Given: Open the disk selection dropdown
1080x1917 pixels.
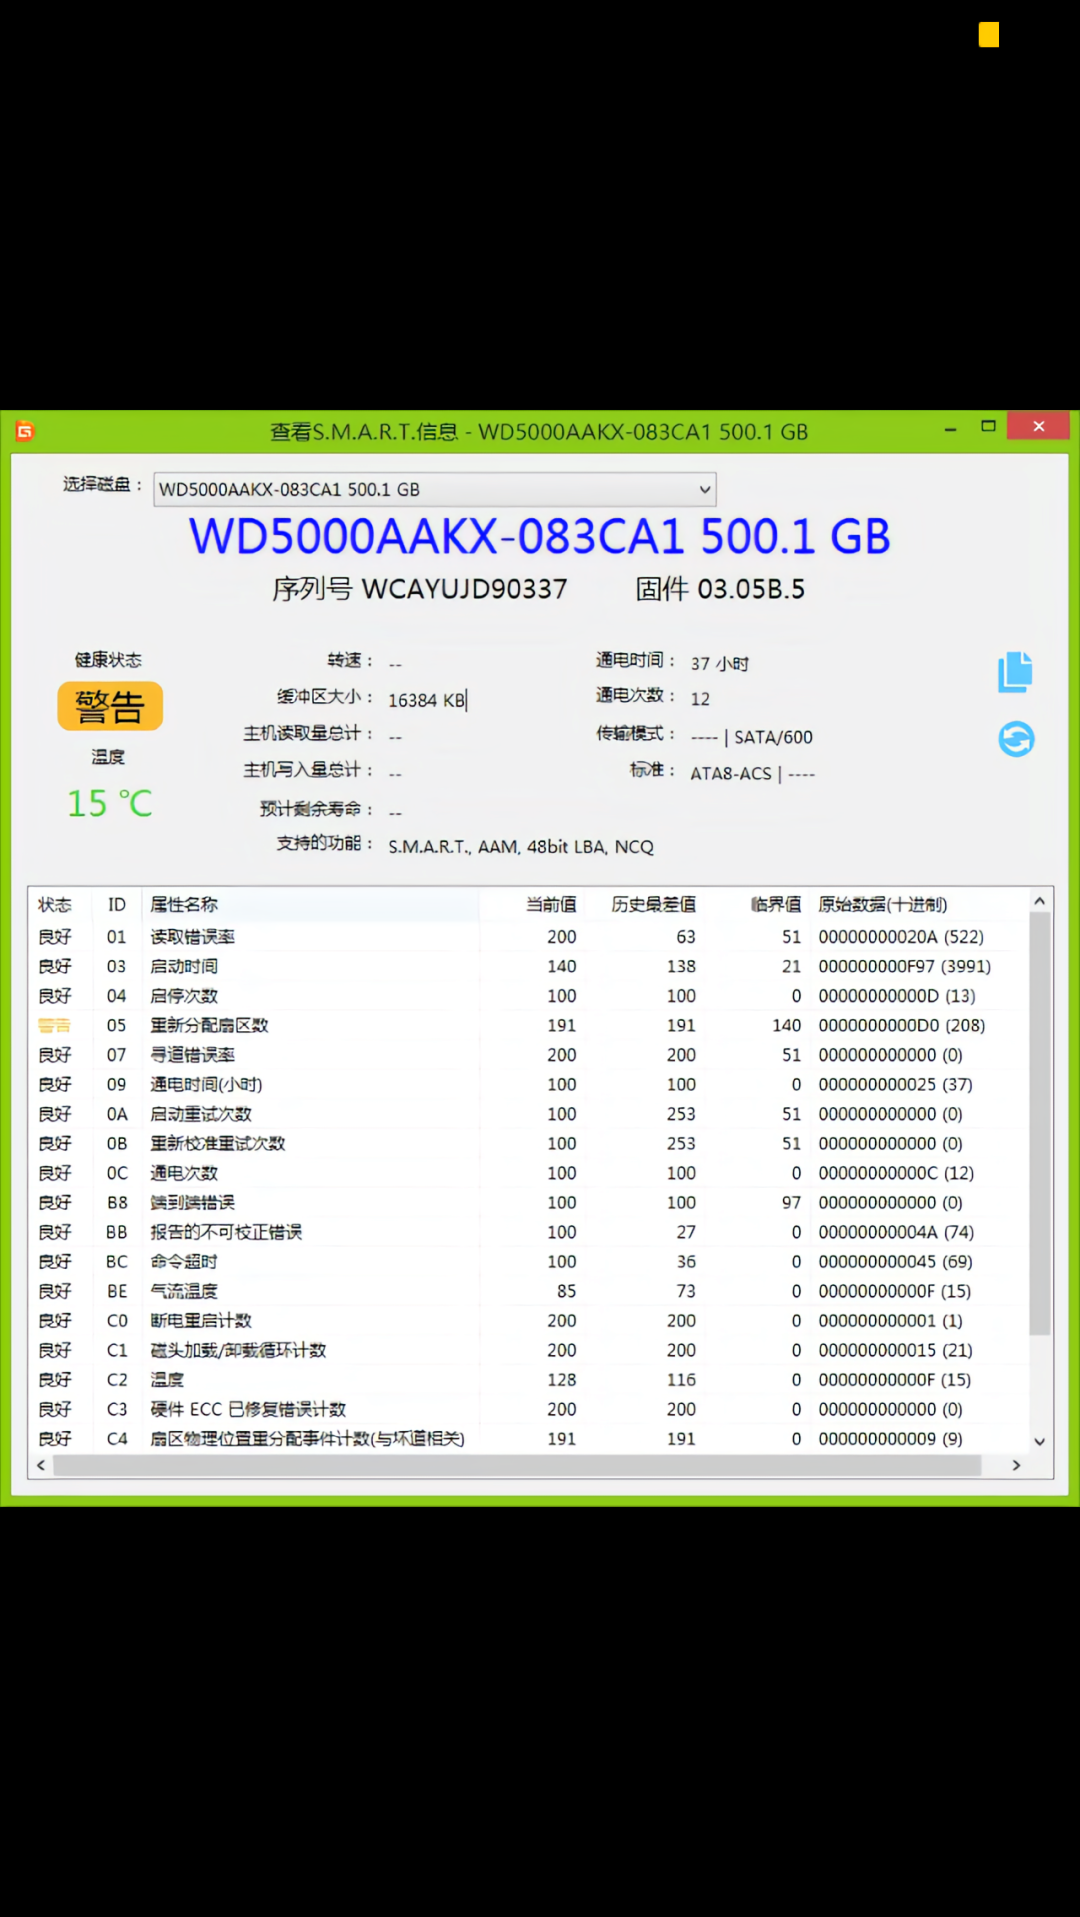Looking at the screenshot, I should click(435, 489).
